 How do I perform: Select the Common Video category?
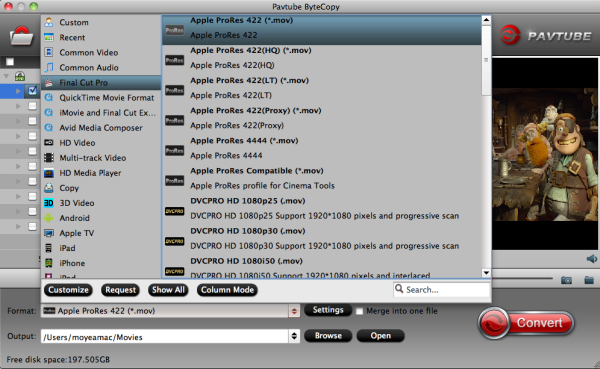tap(101, 52)
